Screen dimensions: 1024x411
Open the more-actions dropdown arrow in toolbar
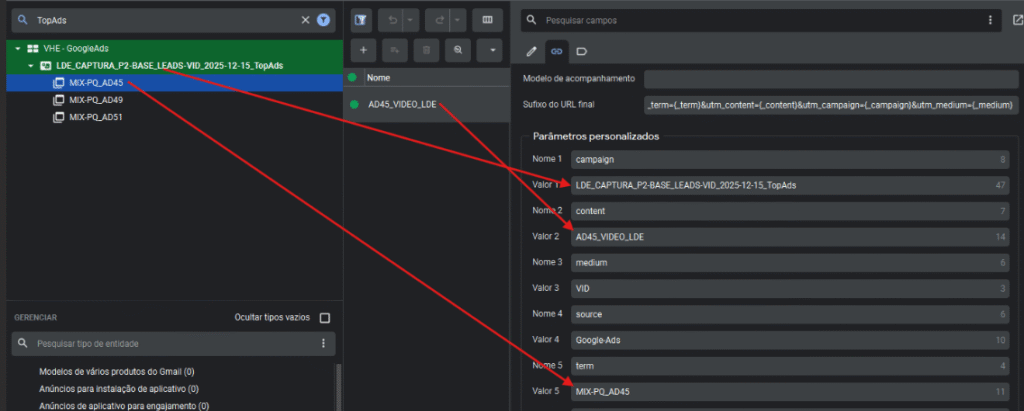point(491,49)
